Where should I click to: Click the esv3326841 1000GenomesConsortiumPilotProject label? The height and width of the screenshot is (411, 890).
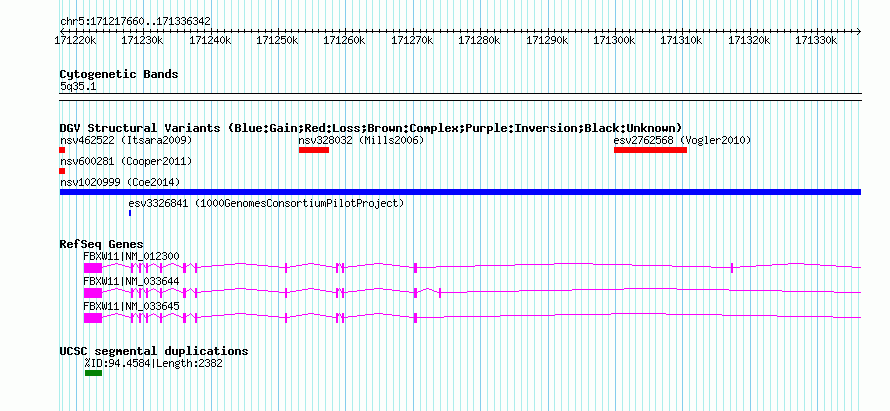click(x=266, y=203)
